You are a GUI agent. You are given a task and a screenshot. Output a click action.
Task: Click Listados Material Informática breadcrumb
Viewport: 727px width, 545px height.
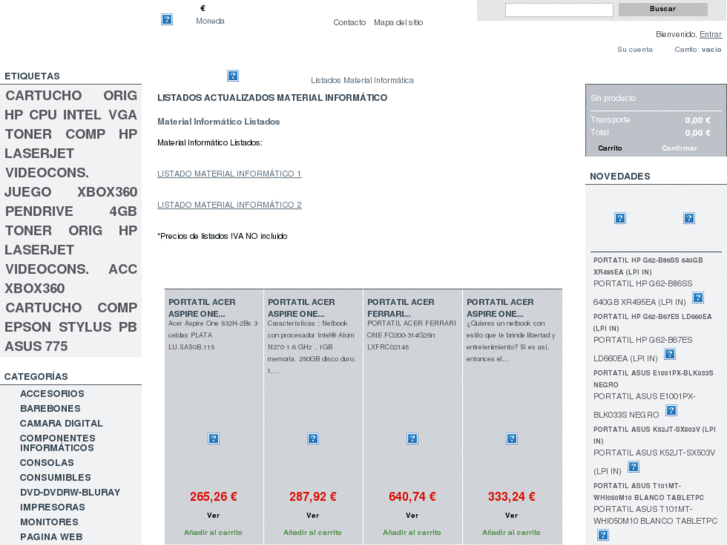(x=362, y=80)
